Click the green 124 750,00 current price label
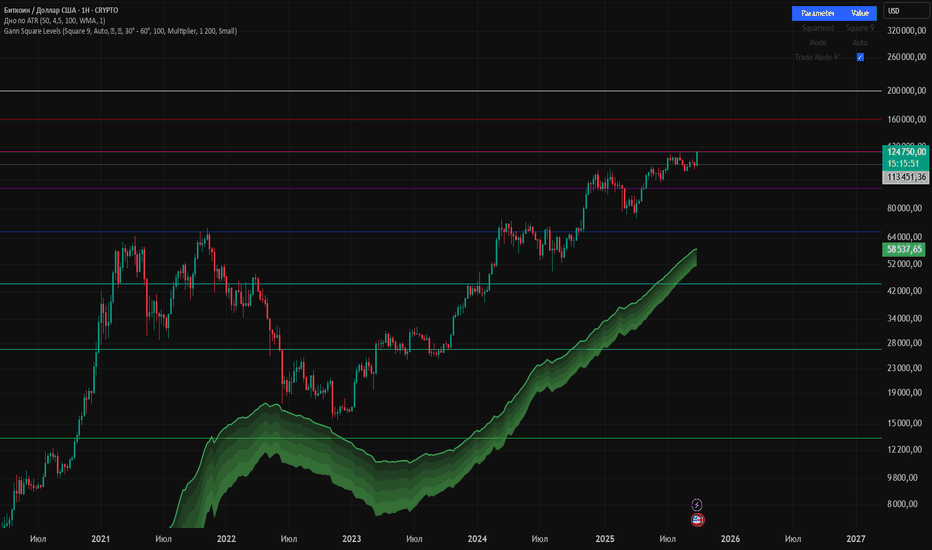 (906, 150)
